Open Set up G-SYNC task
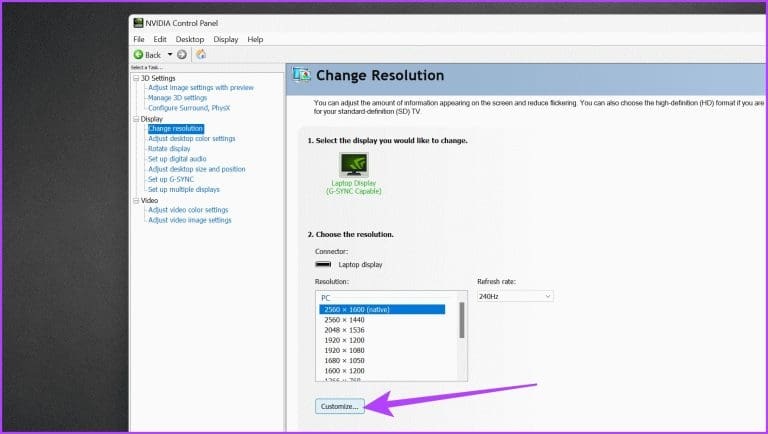This screenshot has width=768, height=434. pyautogui.click(x=170, y=179)
